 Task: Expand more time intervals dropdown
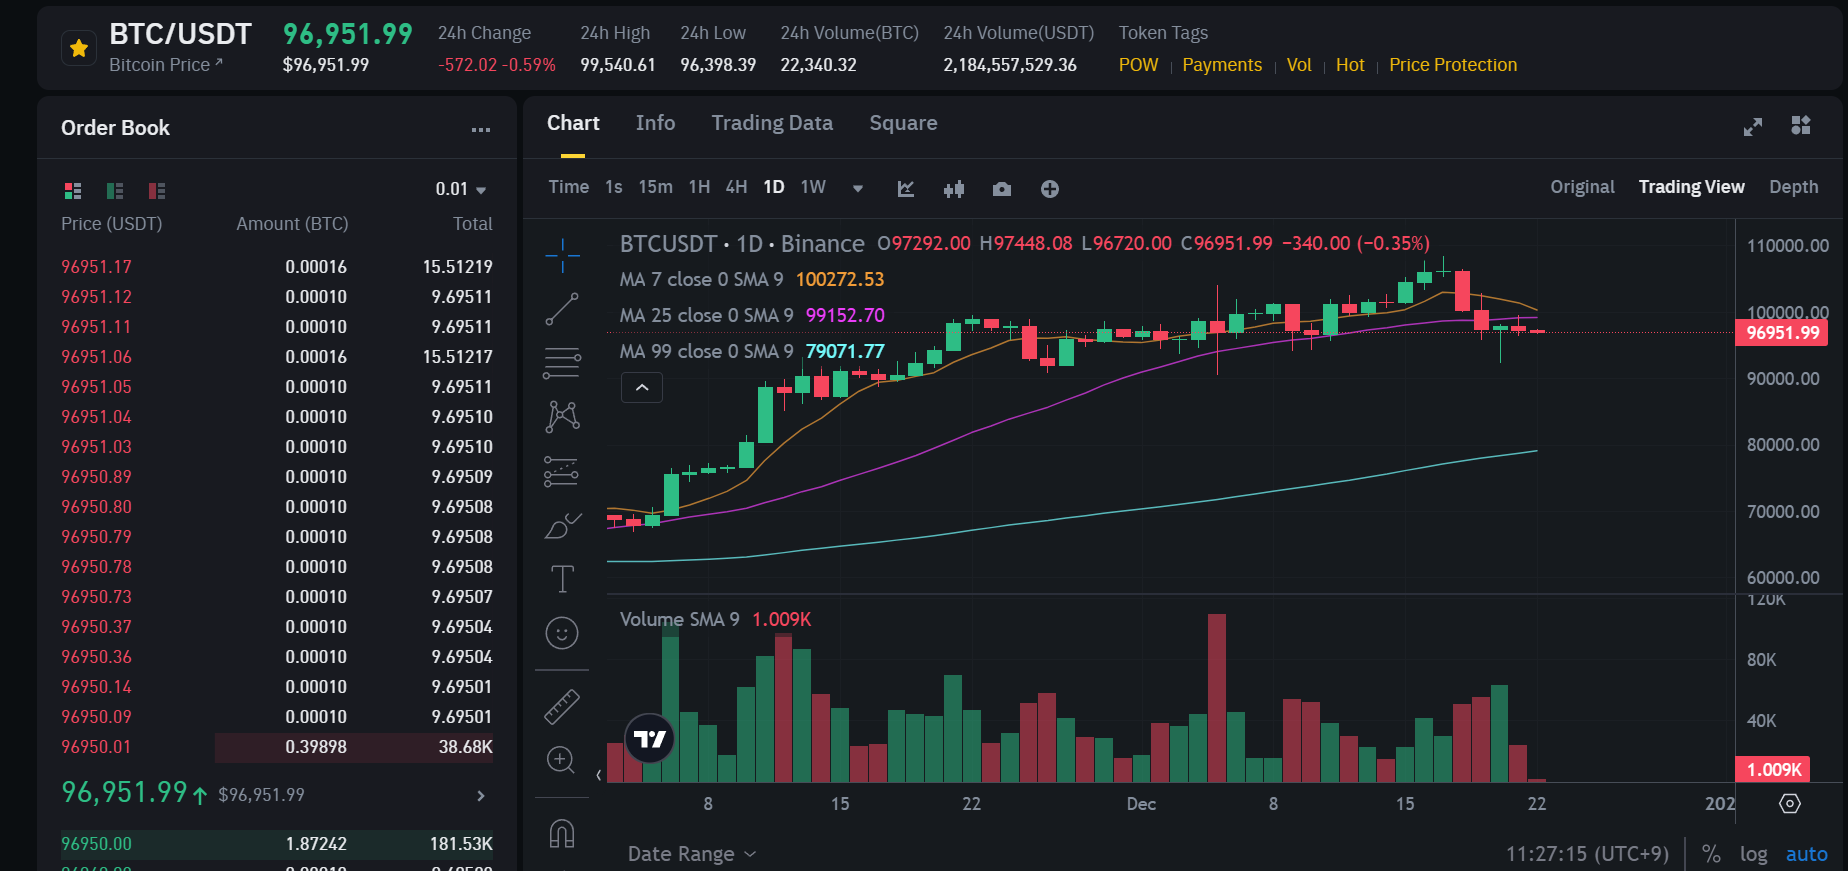858,188
